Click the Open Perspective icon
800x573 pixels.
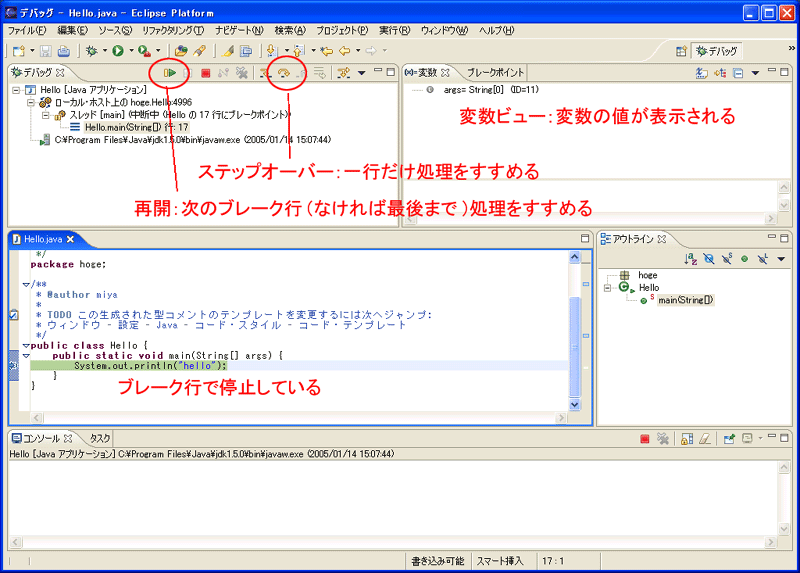coord(681,51)
